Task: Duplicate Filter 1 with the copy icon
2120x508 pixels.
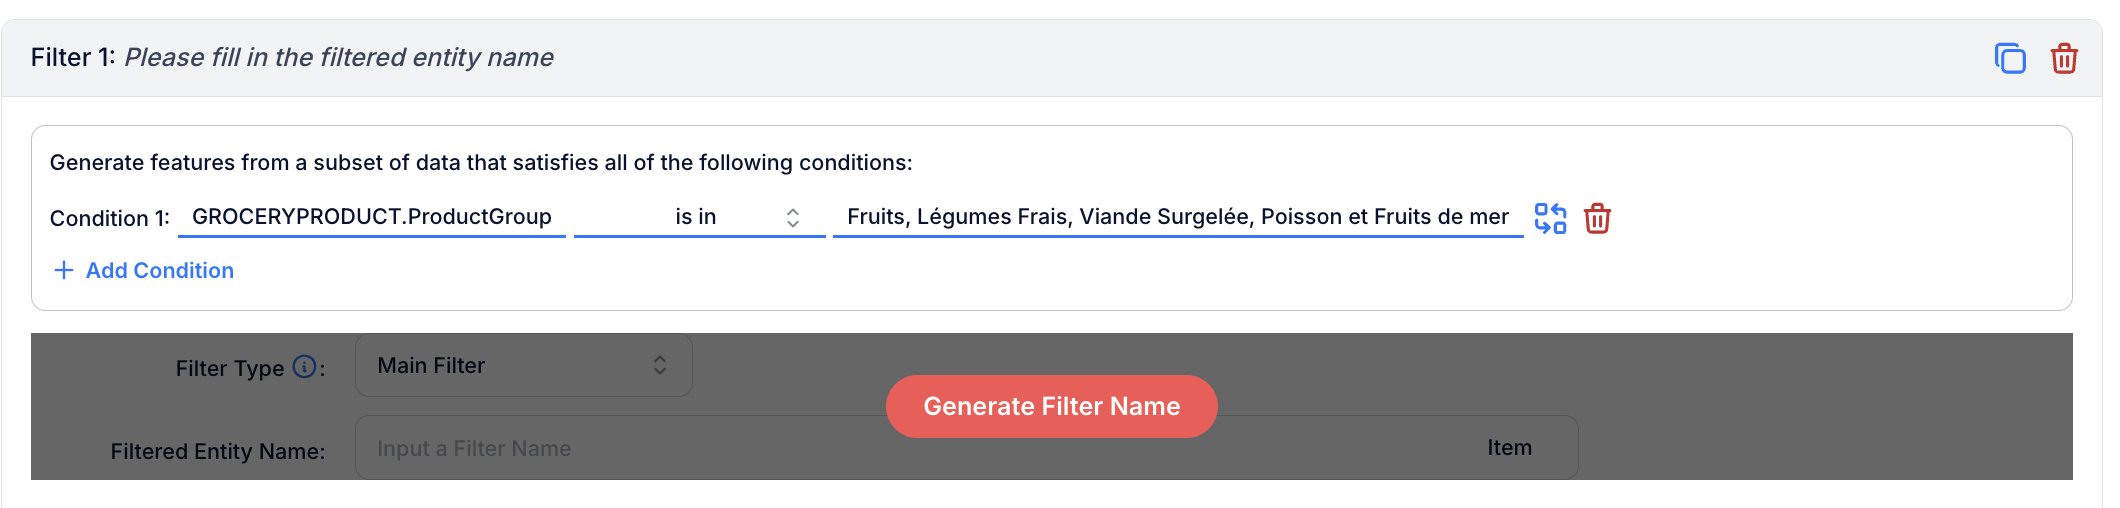Action: pyautogui.click(x=2010, y=59)
